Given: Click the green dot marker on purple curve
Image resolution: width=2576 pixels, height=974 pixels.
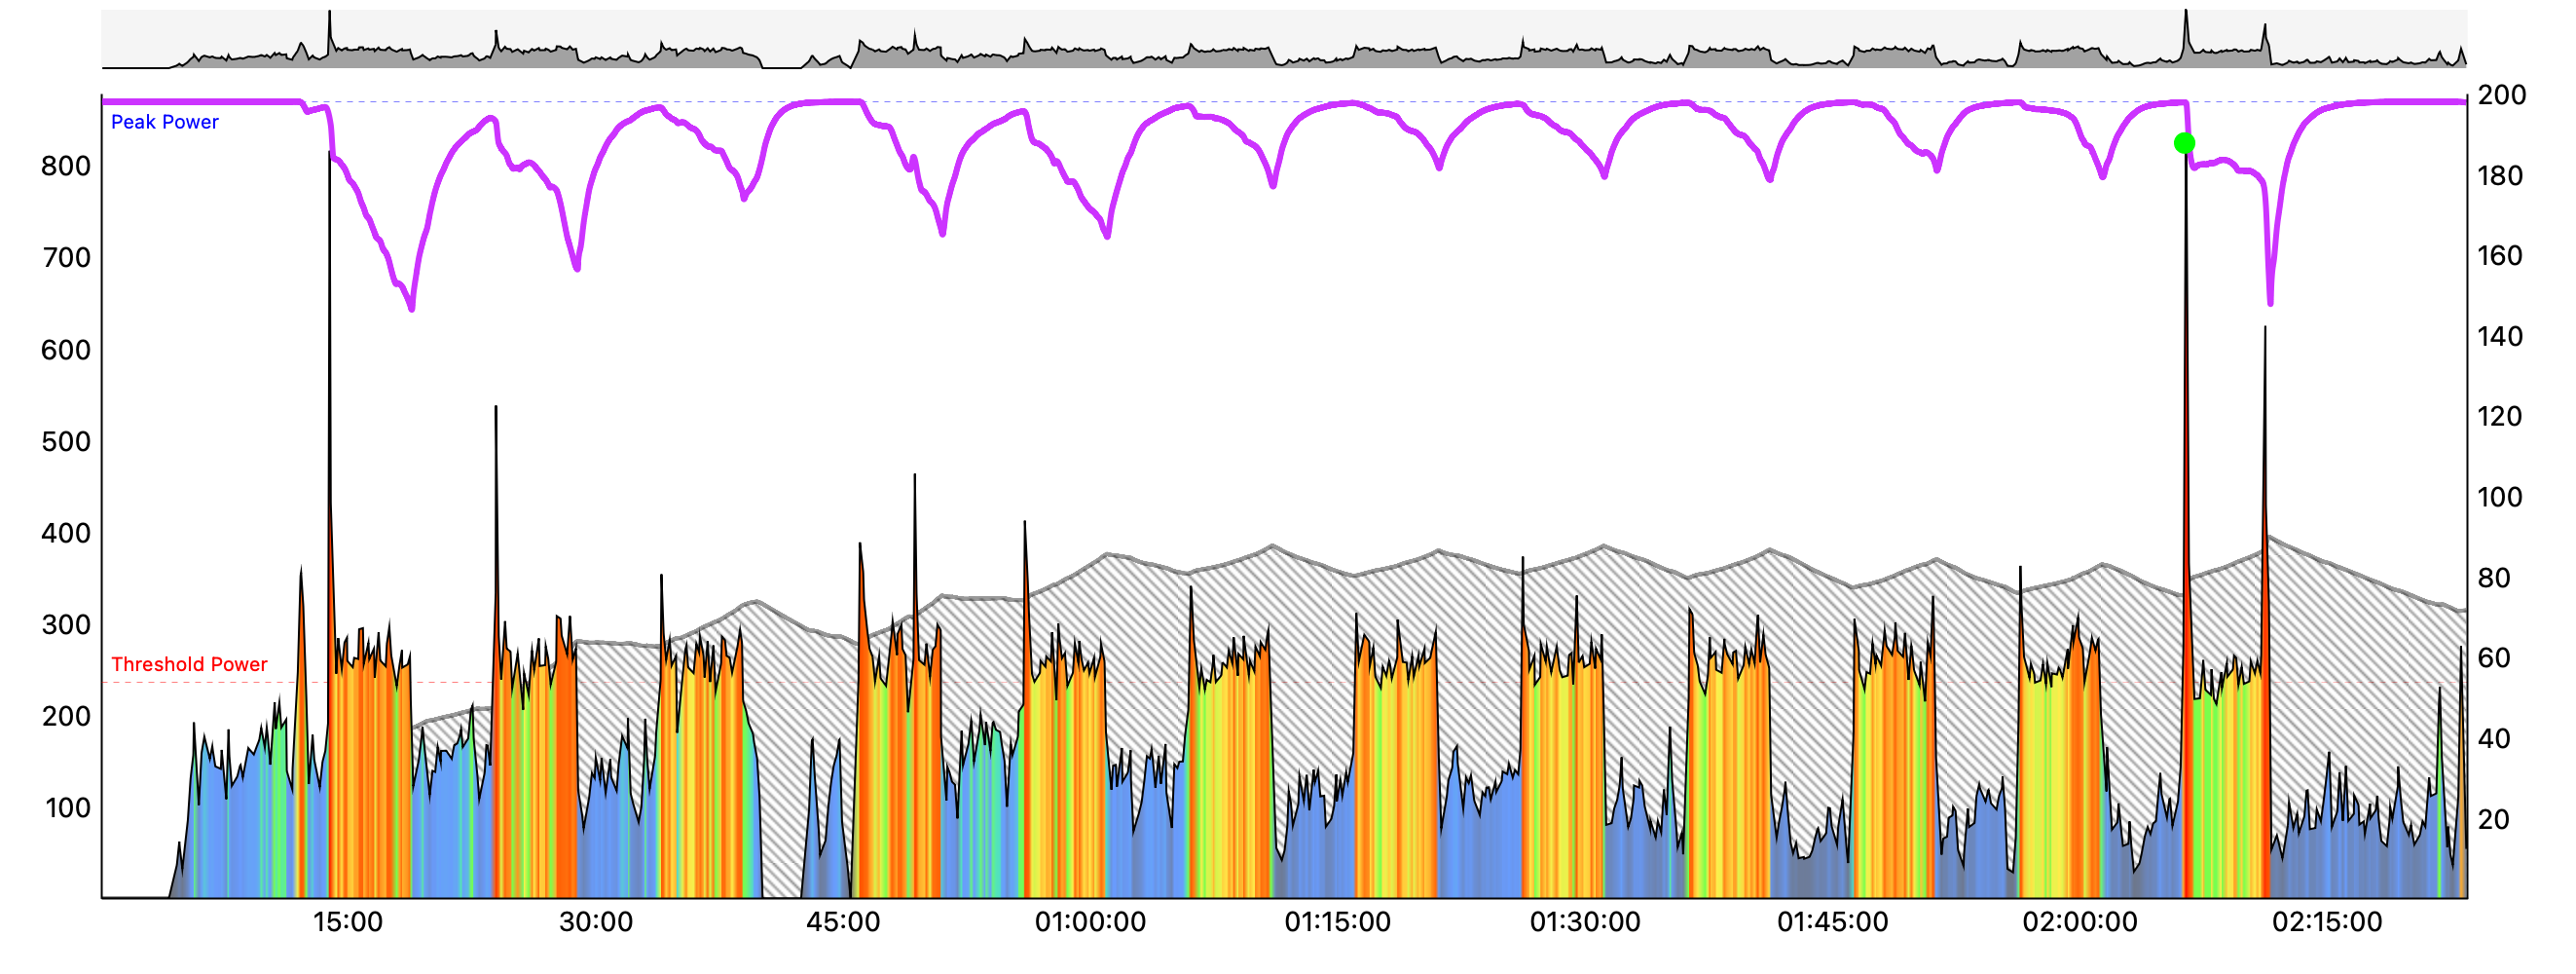Looking at the screenshot, I should (2184, 143).
